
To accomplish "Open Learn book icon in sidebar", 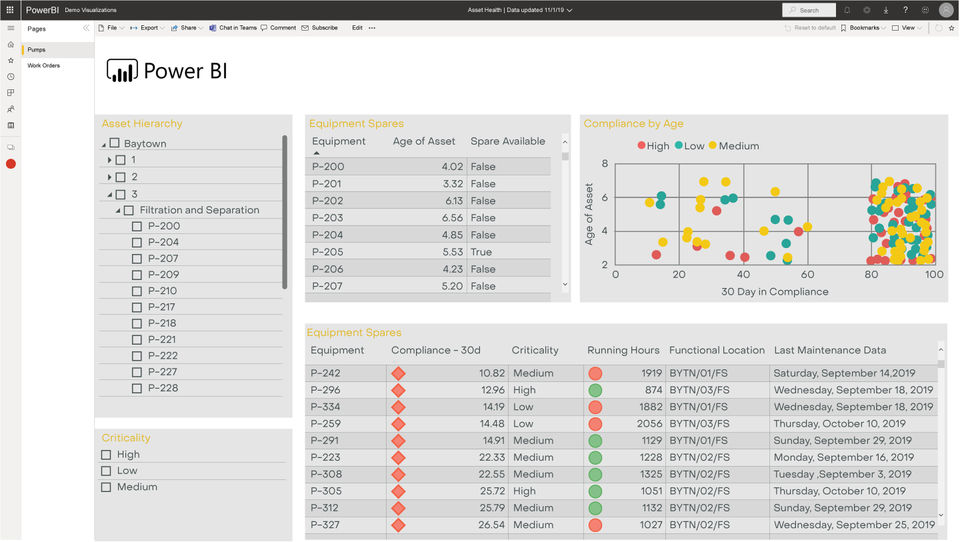I will click(10, 126).
